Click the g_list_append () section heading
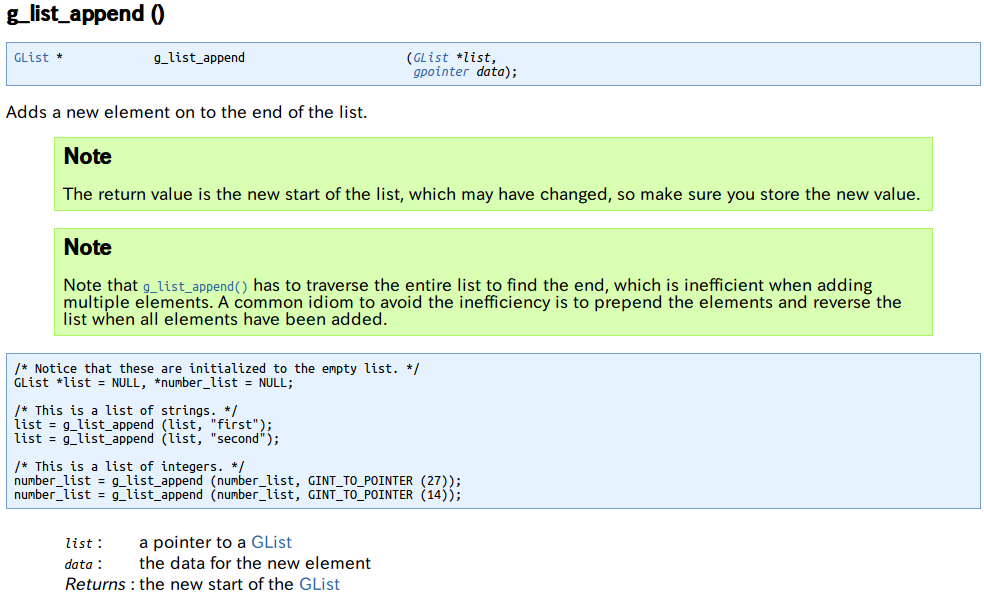This screenshot has height=595, width=984. [x=86, y=15]
